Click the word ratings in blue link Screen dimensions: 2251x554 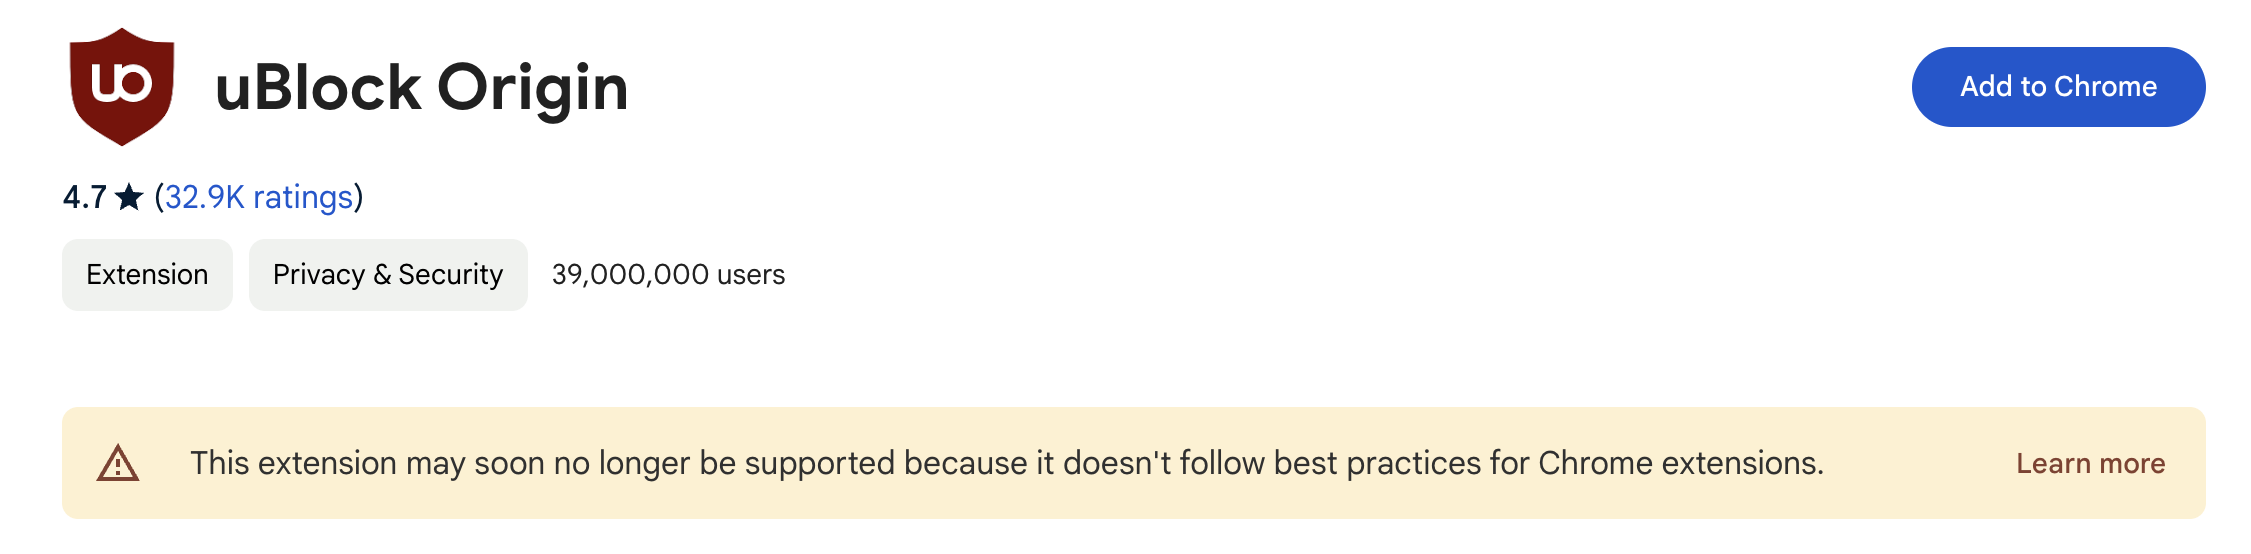pyautogui.click(x=303, y=197)
